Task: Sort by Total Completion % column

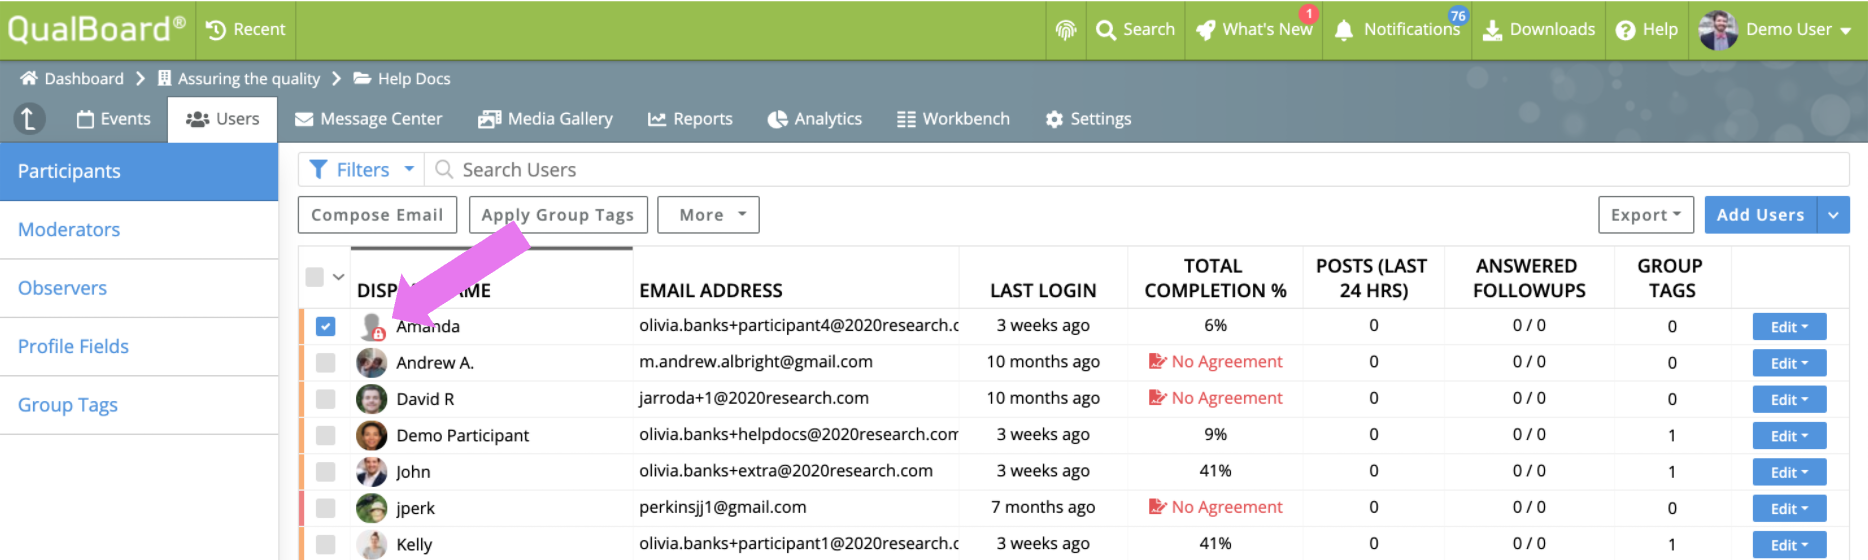Action: (x=1215, y=278)
